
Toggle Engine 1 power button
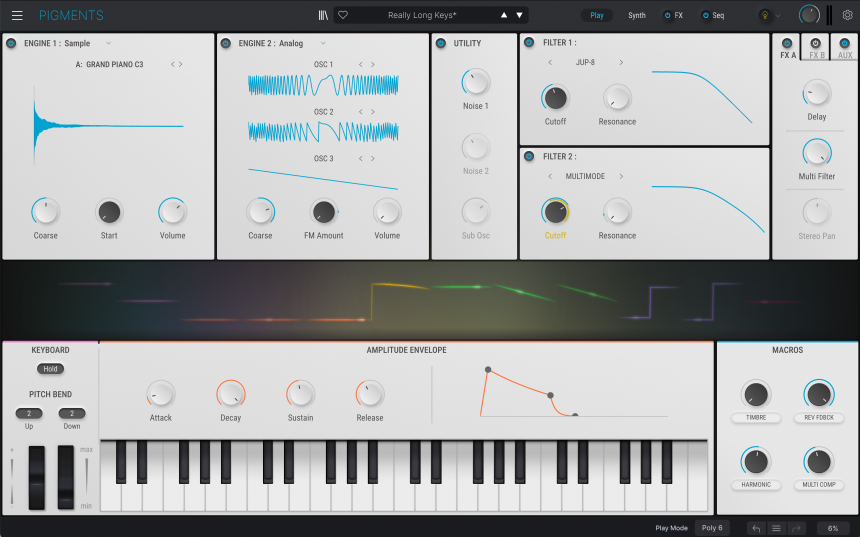pyautogui.click(x=11, y=43)
